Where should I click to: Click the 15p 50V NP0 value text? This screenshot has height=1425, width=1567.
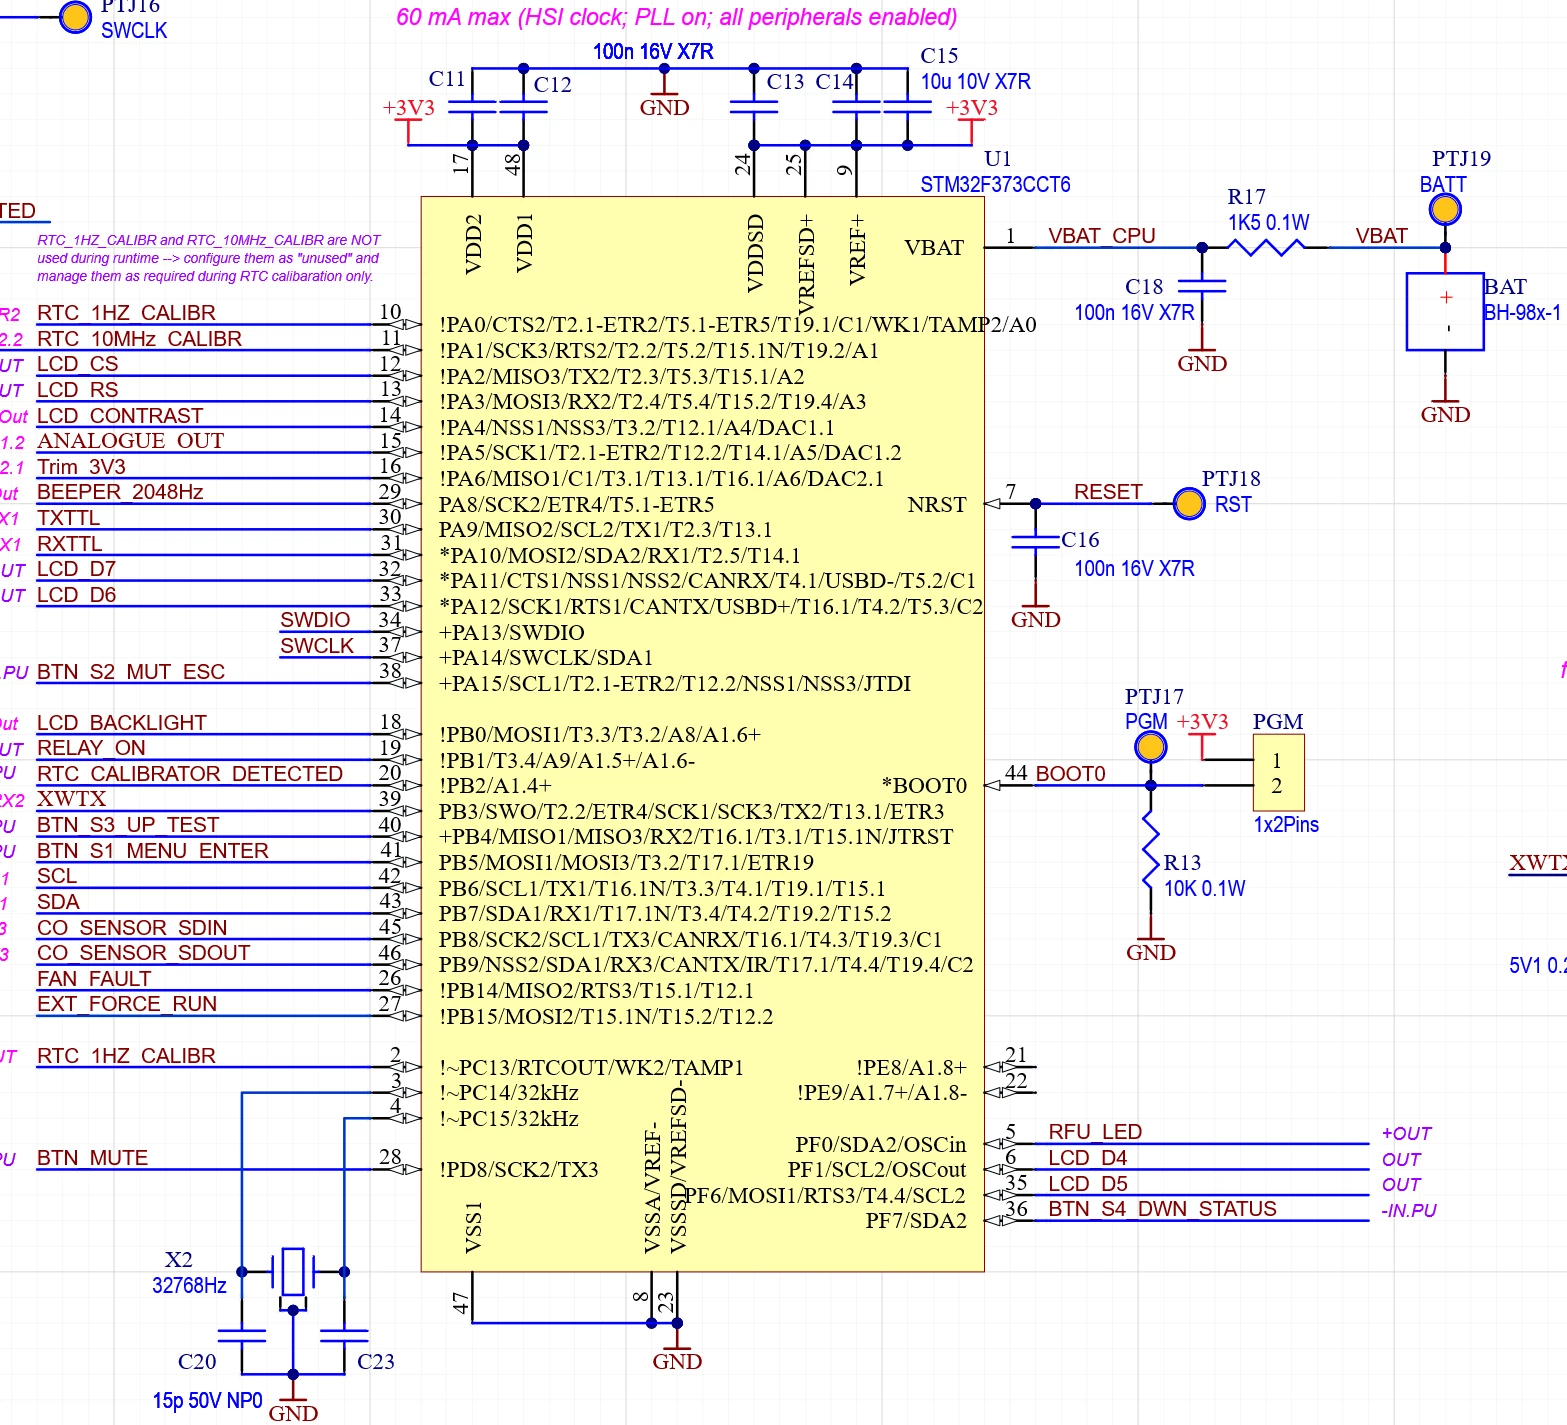coord(207,1400)
